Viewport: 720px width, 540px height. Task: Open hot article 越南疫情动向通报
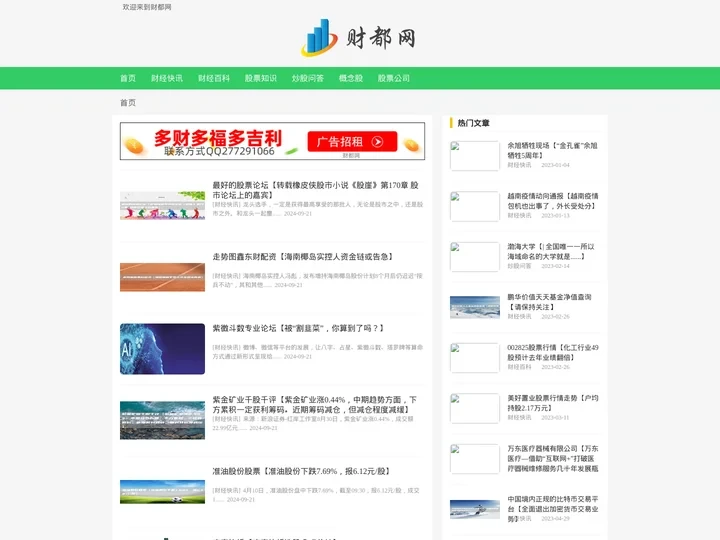pyautogui.click(x=552, y=201)
